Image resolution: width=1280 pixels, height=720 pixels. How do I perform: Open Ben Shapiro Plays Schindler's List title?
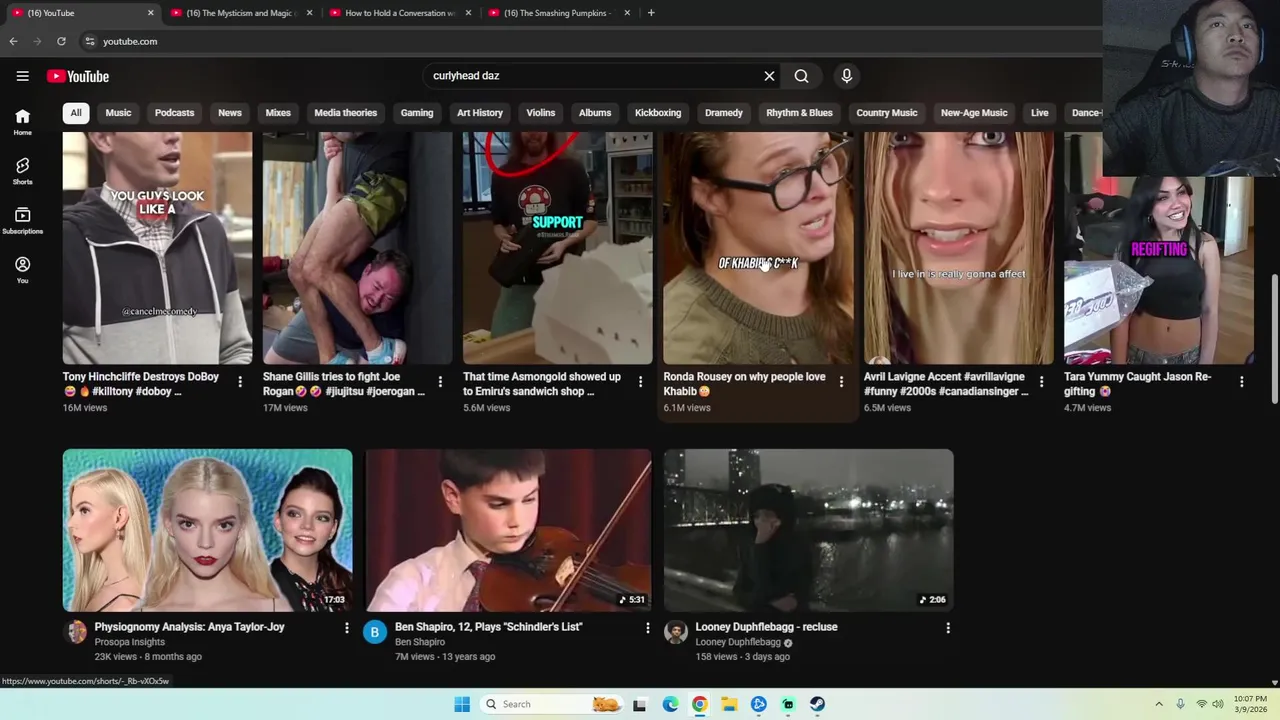point(489,627)
